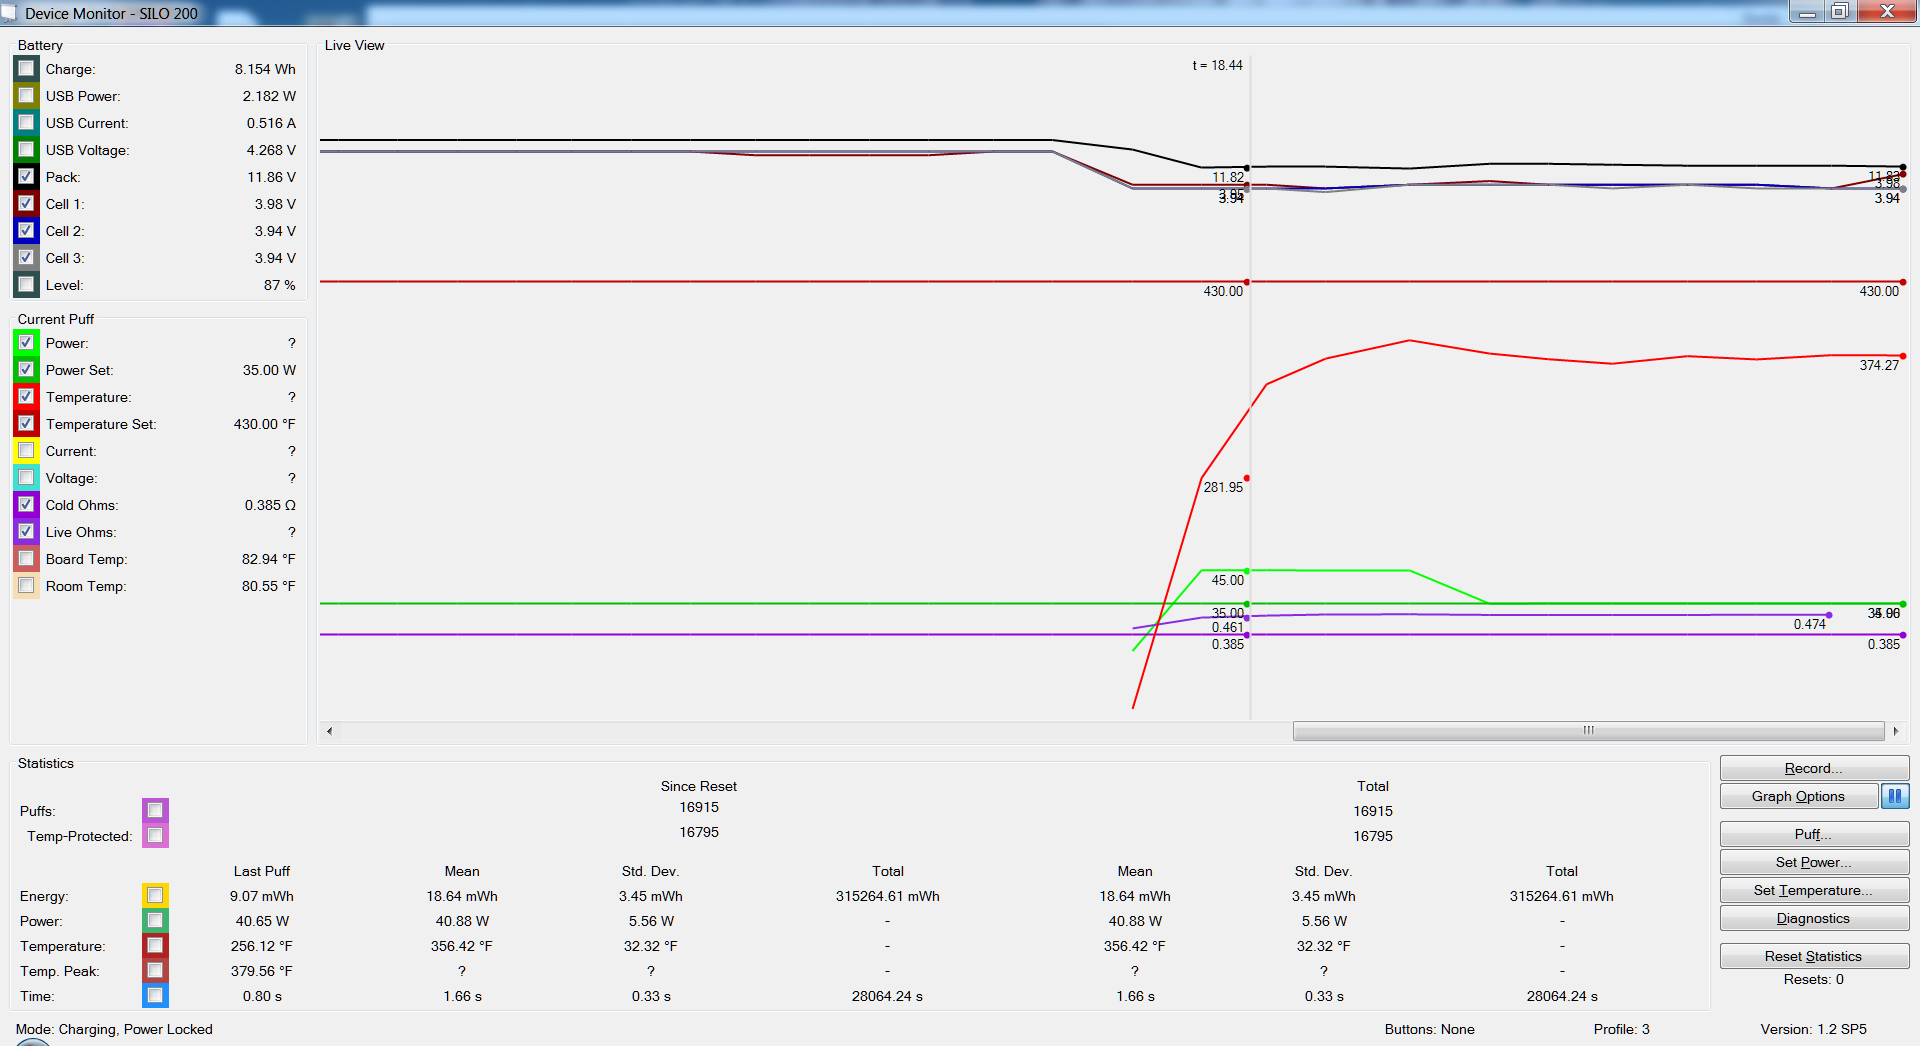Enable the Energy statistics yellow checkbox
1920x1046 pixels.
155,895
